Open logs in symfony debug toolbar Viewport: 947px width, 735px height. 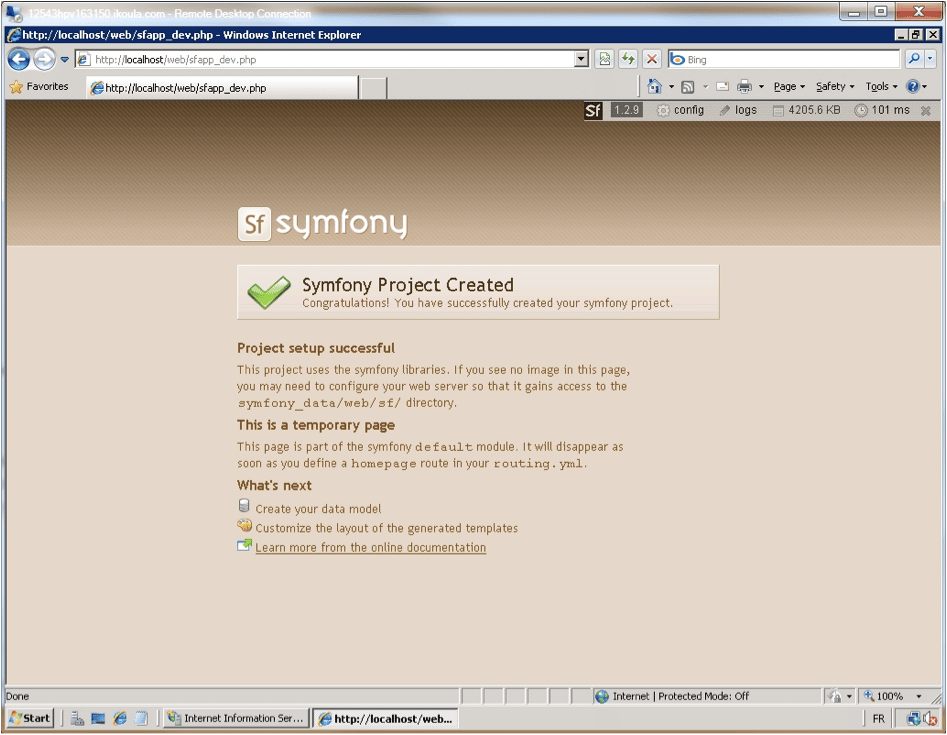tap(738, 110)
